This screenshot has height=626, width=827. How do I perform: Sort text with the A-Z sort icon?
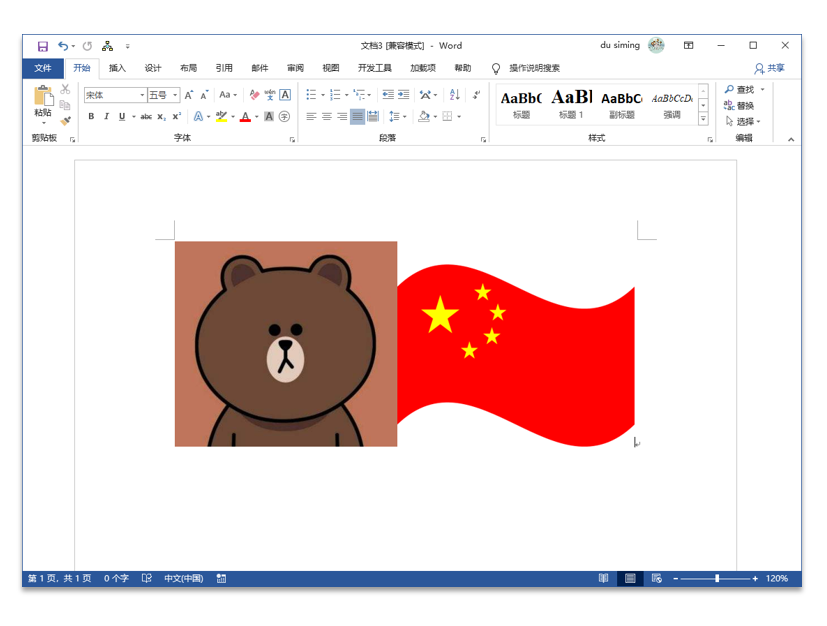coord(455,95)
